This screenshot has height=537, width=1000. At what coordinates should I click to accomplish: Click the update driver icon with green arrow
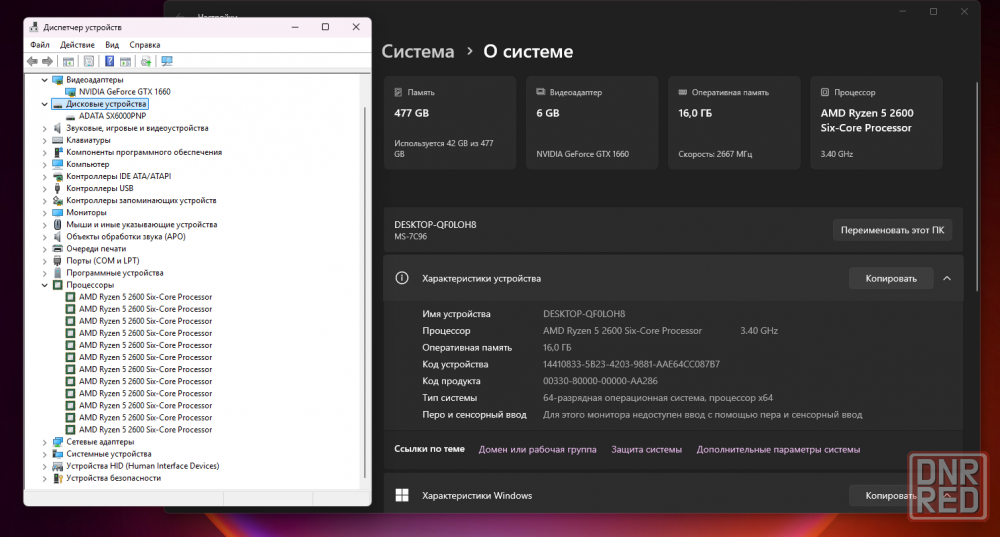click(x=146, y=61)
